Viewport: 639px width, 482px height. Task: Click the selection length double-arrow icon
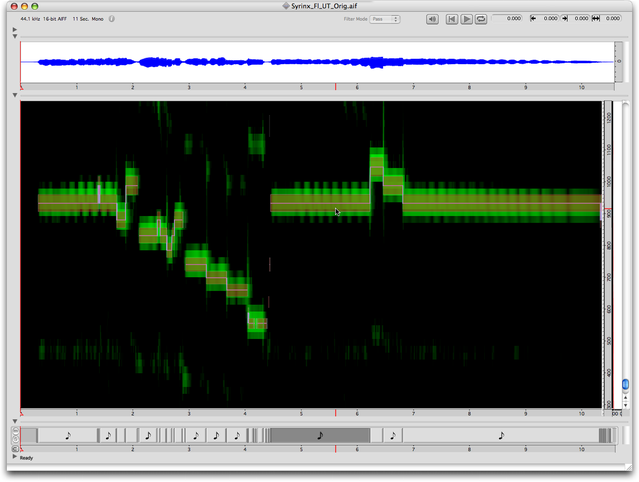[x=596, y=18]
